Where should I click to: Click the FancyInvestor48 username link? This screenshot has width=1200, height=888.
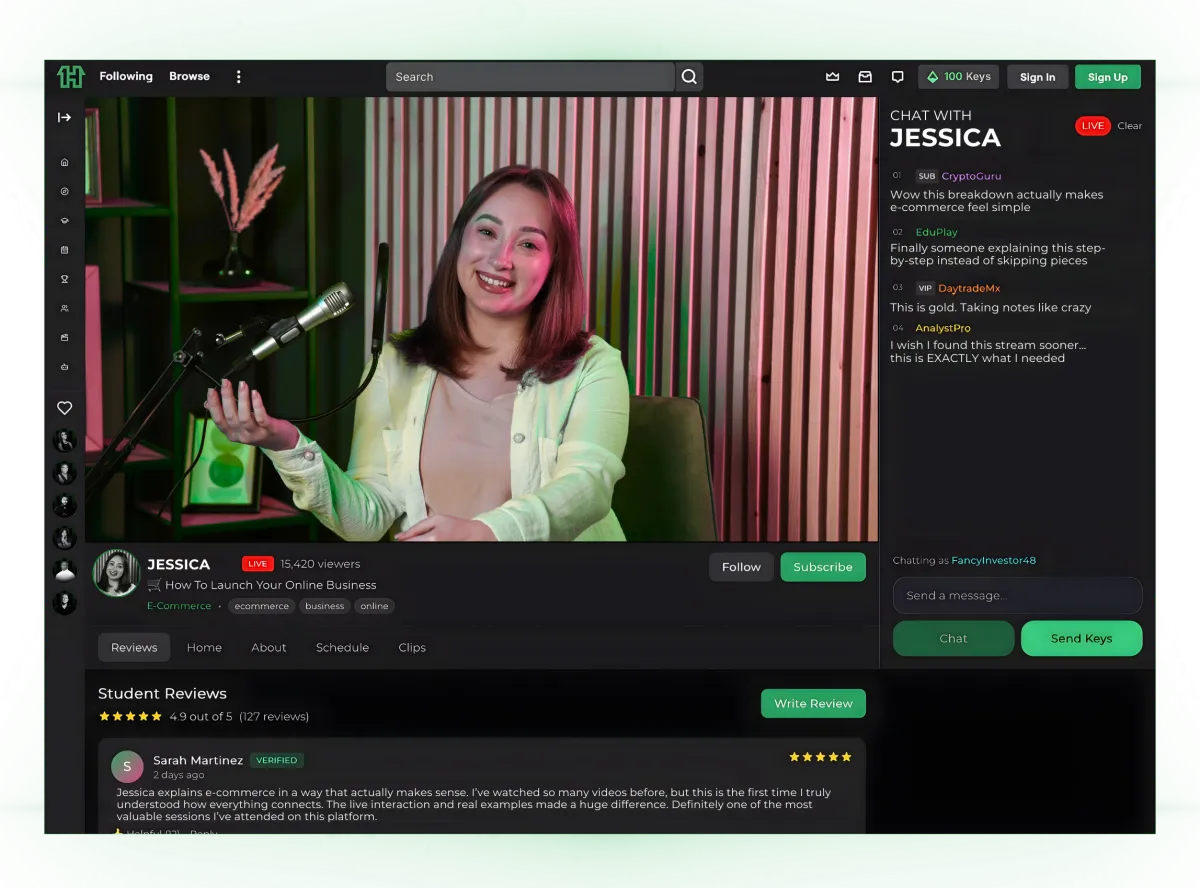point(993,561)
